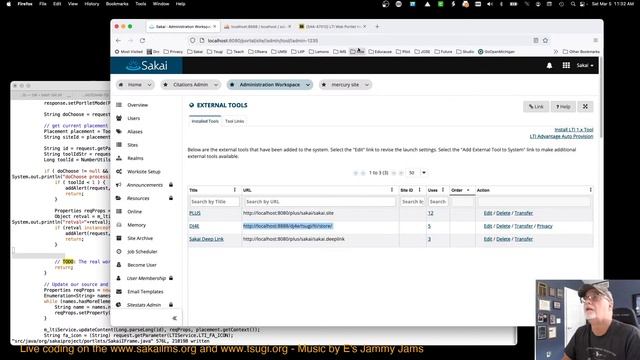This screenshot has height=360, width=640.
Task: Click Privacy link in second row
Action: [544, 226]
